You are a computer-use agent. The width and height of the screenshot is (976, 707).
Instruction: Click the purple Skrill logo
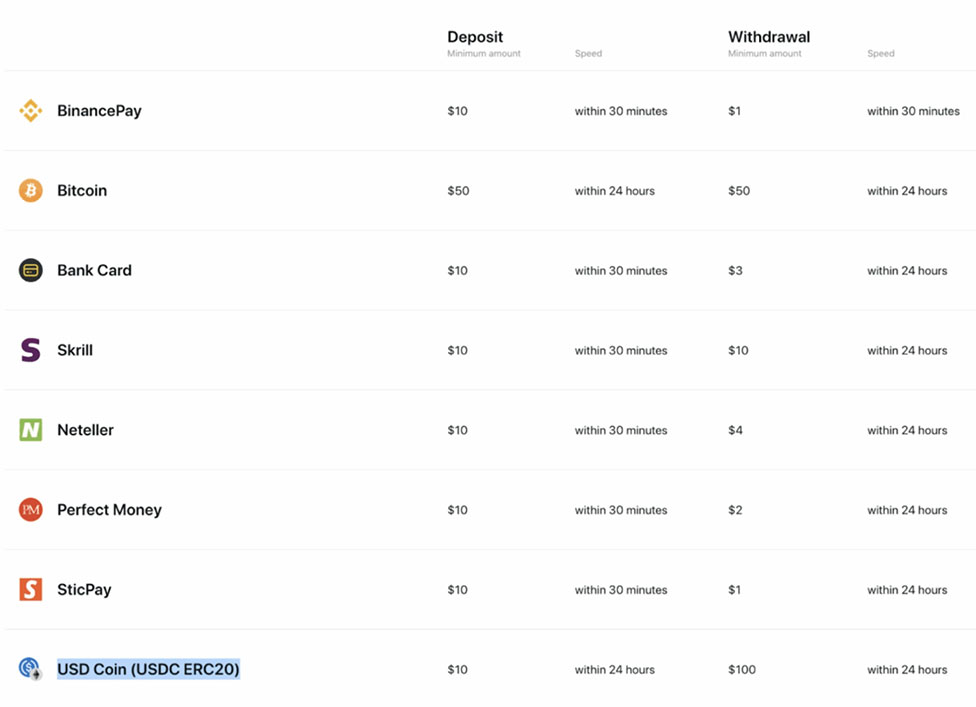coord(31,350)
